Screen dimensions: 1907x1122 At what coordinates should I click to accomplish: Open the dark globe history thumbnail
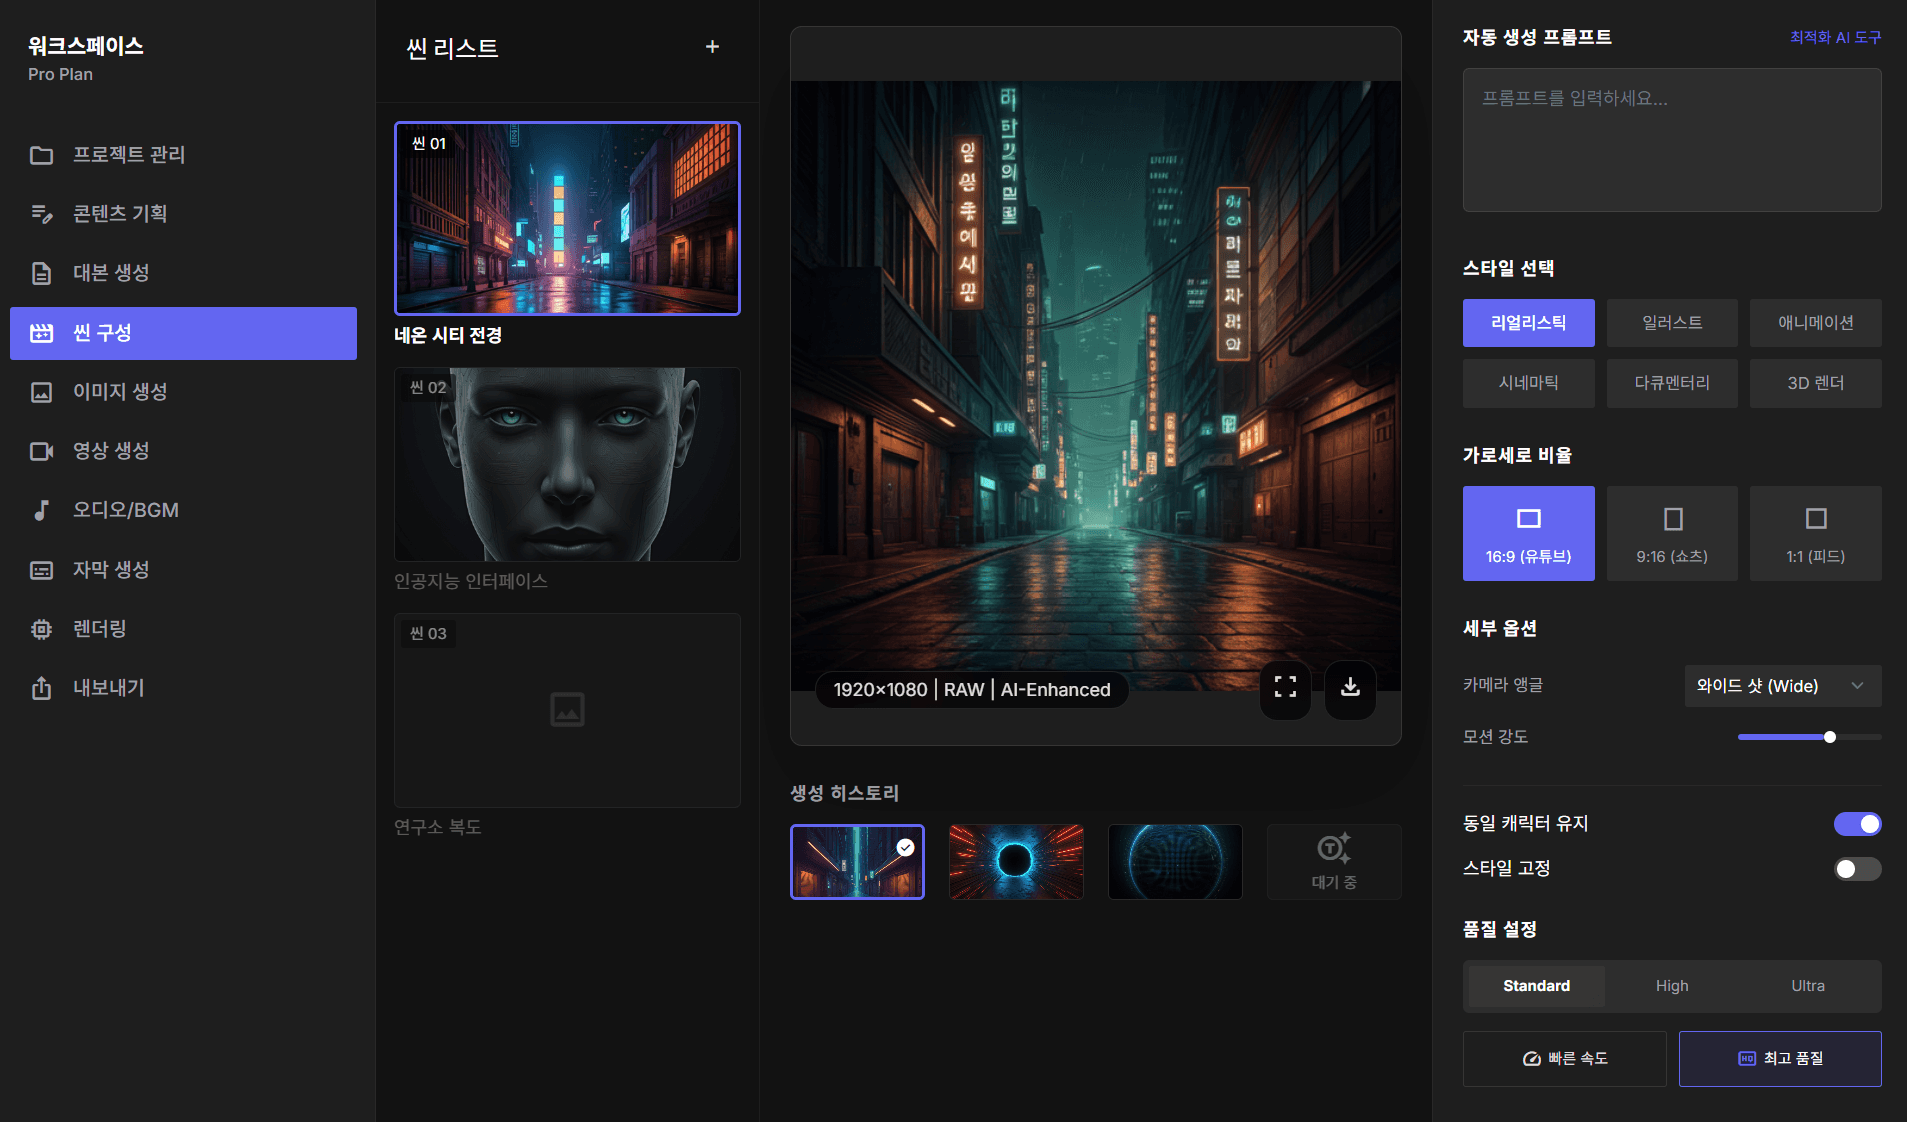tap(1175, 862)
